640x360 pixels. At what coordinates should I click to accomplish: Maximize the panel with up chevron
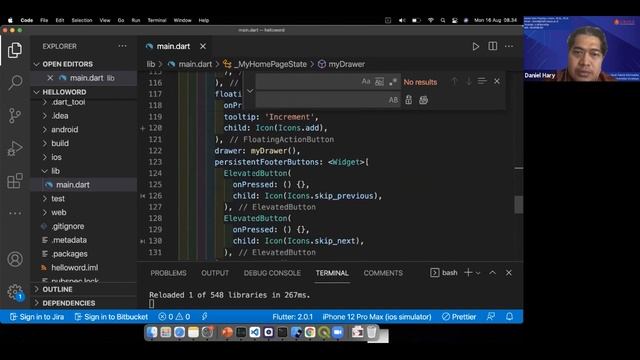[493, 273]
